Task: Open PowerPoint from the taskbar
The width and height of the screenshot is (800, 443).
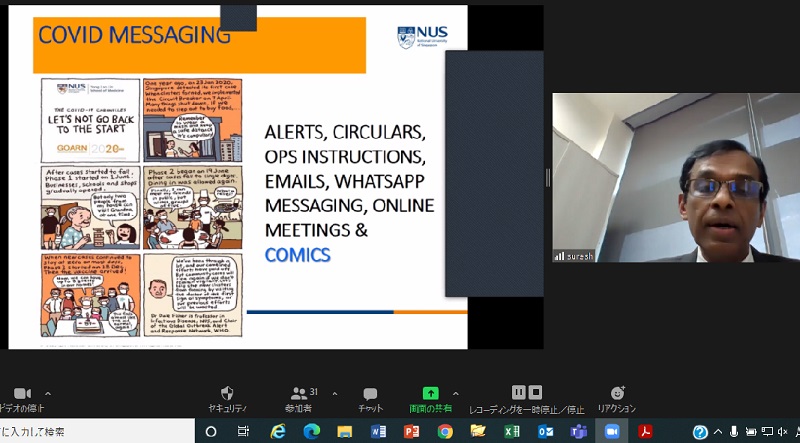Action: (x=411, y=431)
